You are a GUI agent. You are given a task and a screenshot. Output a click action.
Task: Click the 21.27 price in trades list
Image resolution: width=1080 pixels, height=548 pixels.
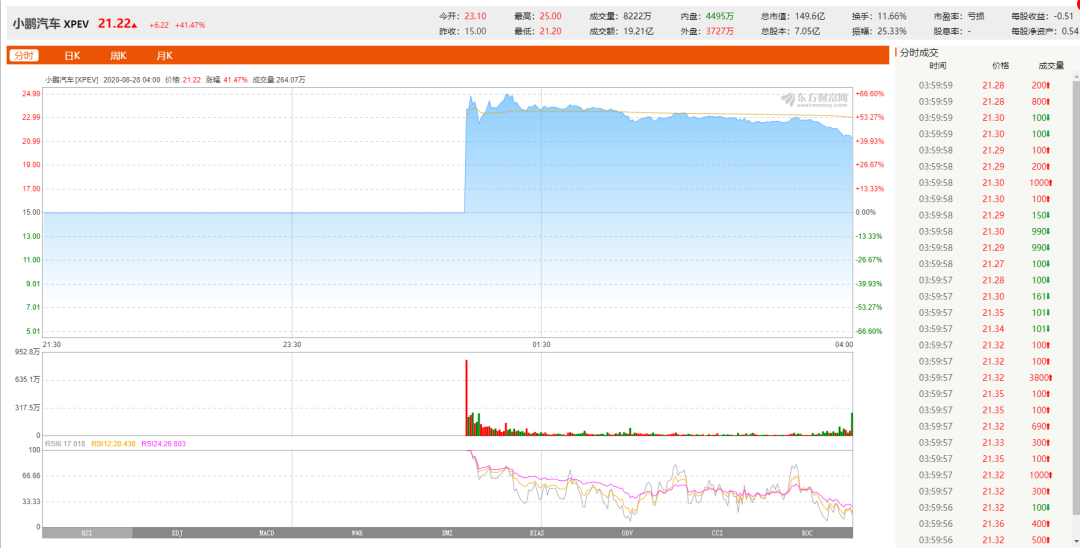coord(993,264)
